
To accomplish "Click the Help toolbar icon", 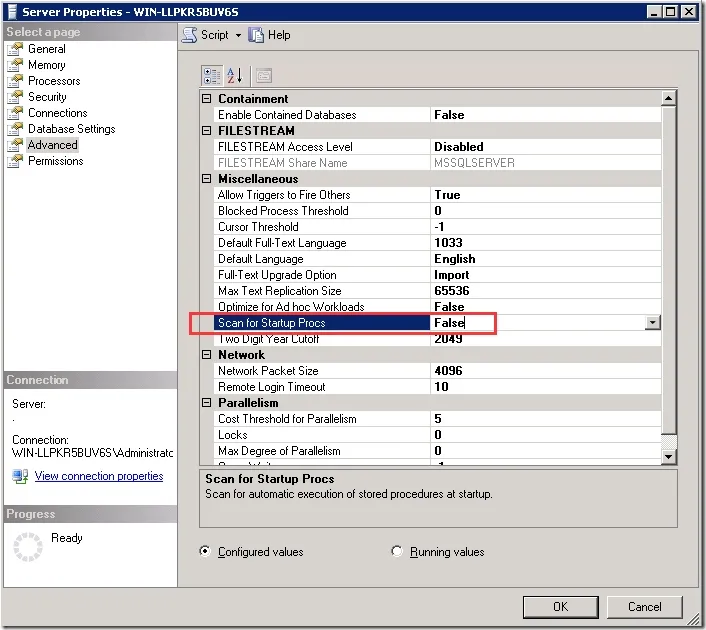I will (x=256, y=35).
